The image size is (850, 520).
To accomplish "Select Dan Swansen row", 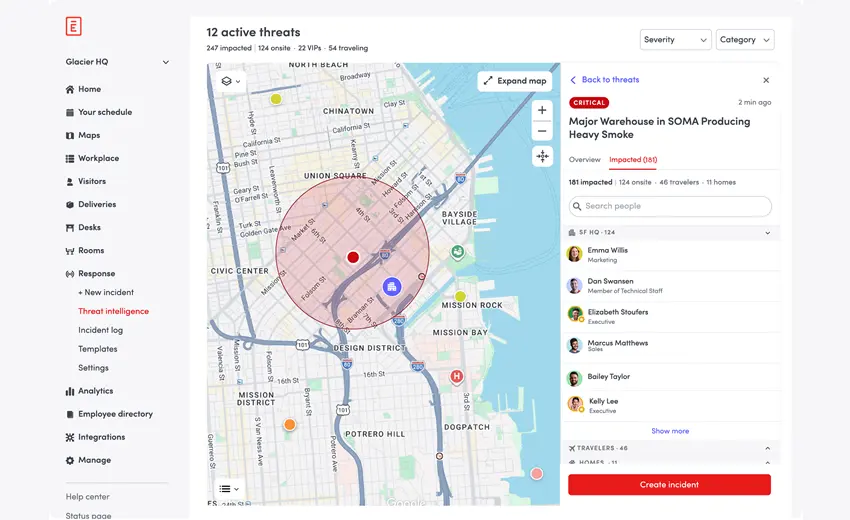I will 672,285.
